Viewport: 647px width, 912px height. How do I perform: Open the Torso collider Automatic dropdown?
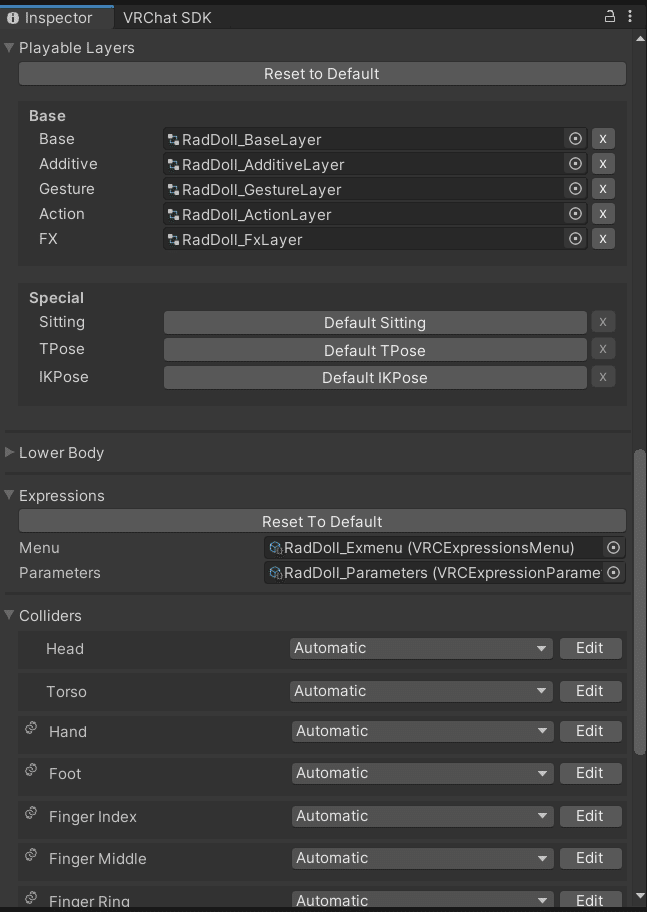click(x=421, y=691)
